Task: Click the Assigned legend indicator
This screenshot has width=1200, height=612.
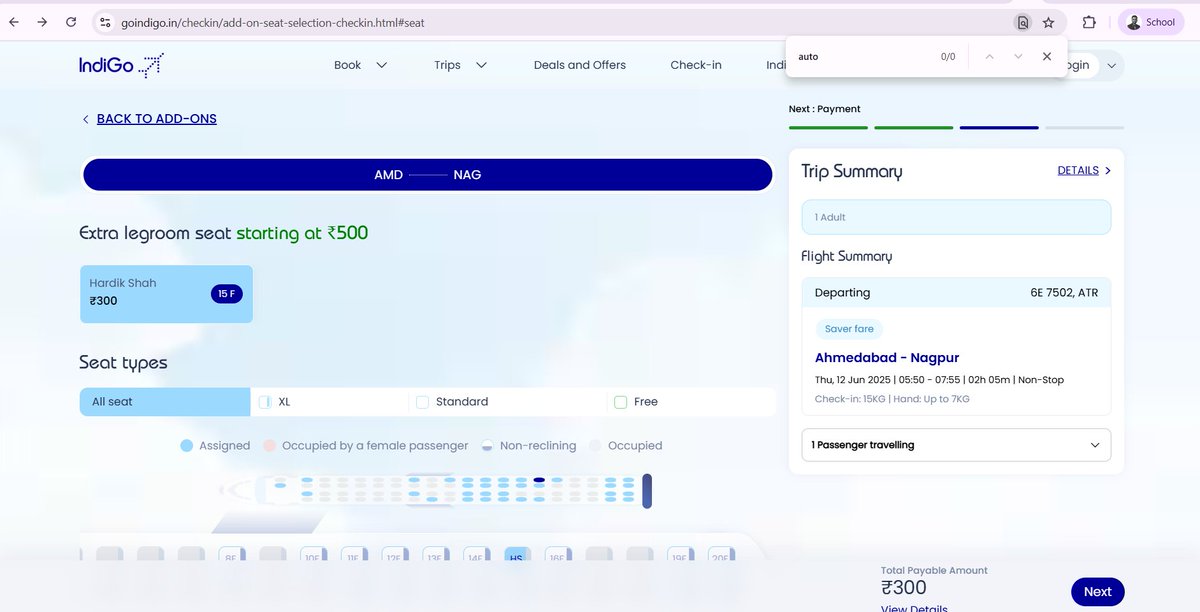Action: [186, 446]
